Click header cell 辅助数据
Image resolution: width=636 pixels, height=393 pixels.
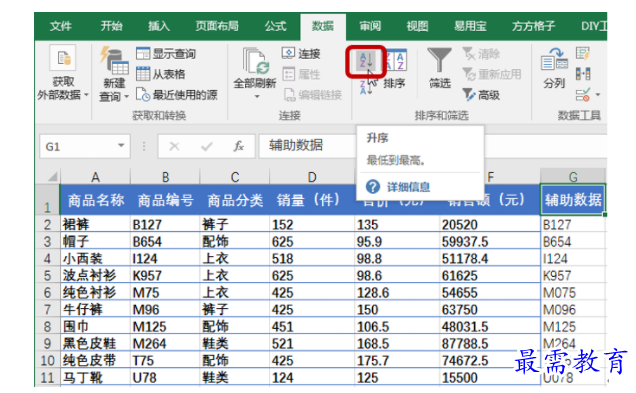[573, 200]
